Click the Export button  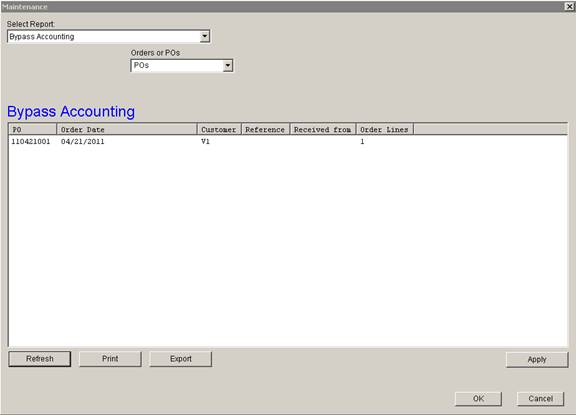coord(181,359)
